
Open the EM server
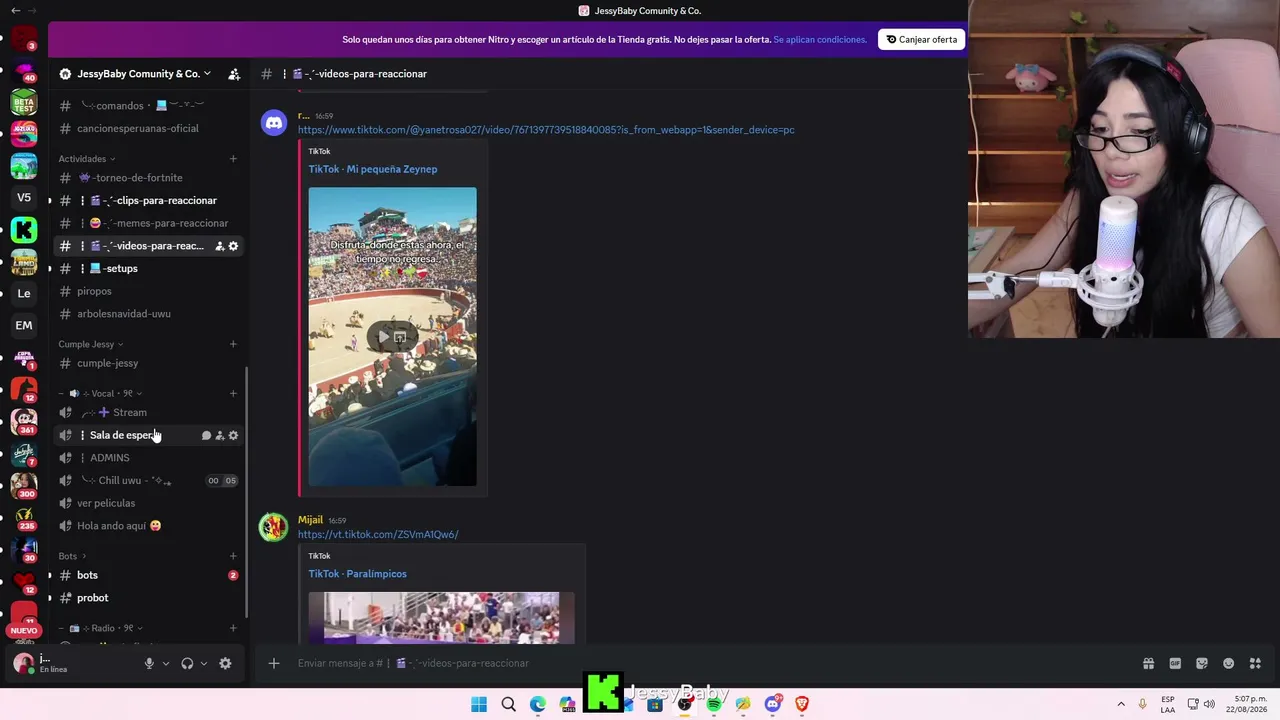coord(24,325)
